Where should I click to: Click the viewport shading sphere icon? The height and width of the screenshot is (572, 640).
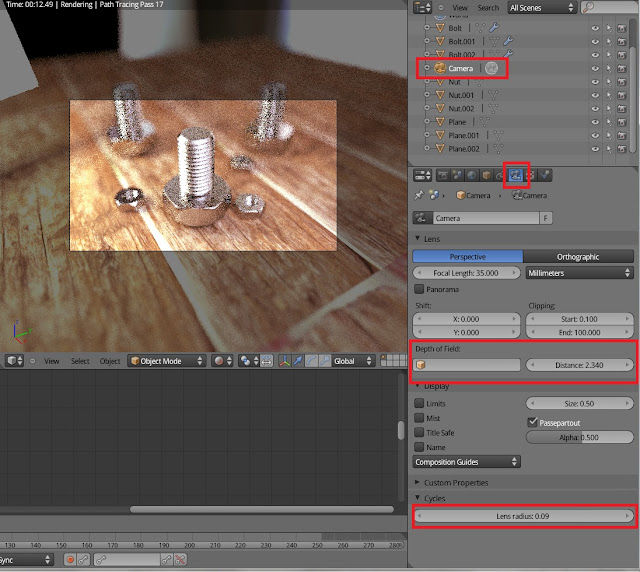coord(222,361)
